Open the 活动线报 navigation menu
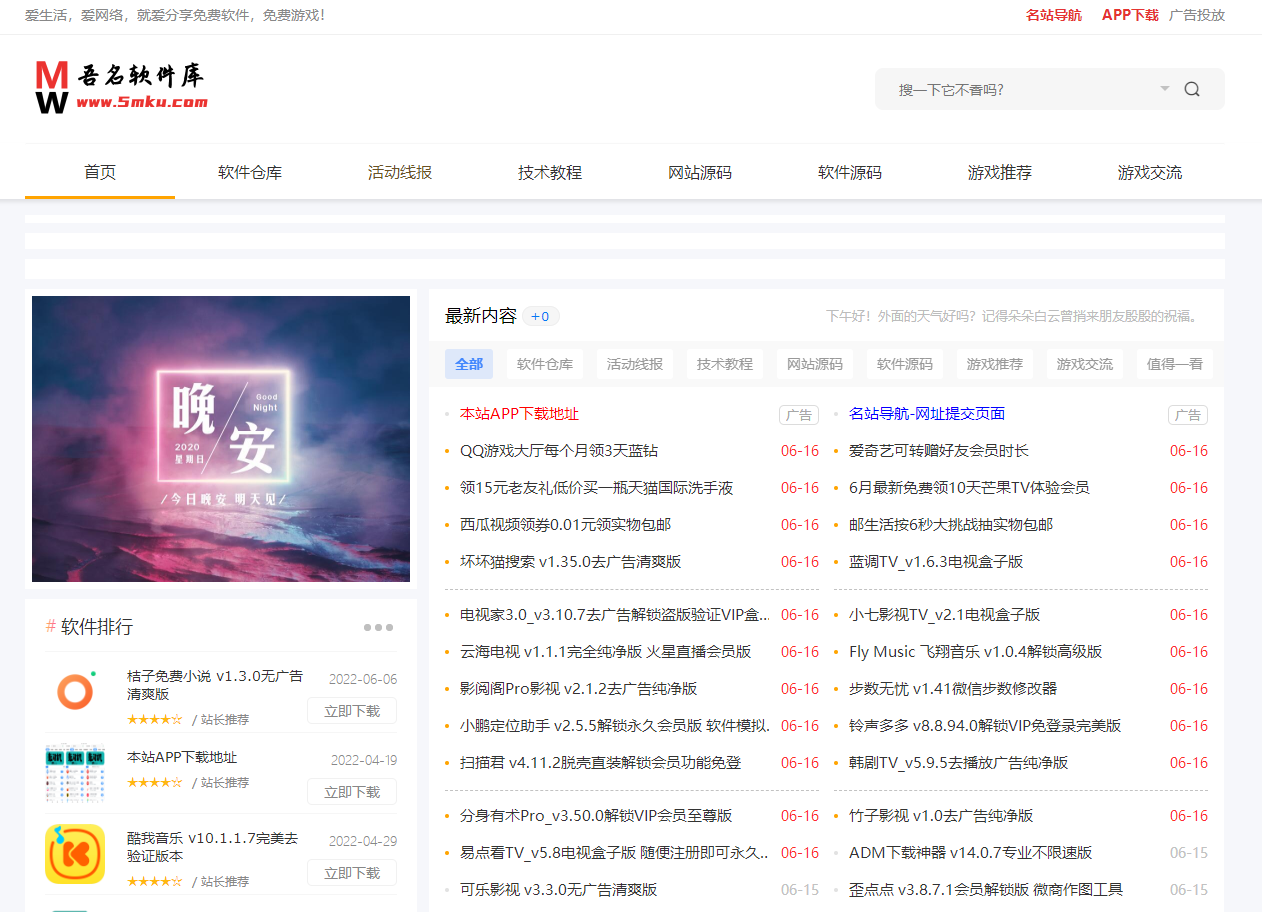Screen dimensions: 1262x912 400,172
